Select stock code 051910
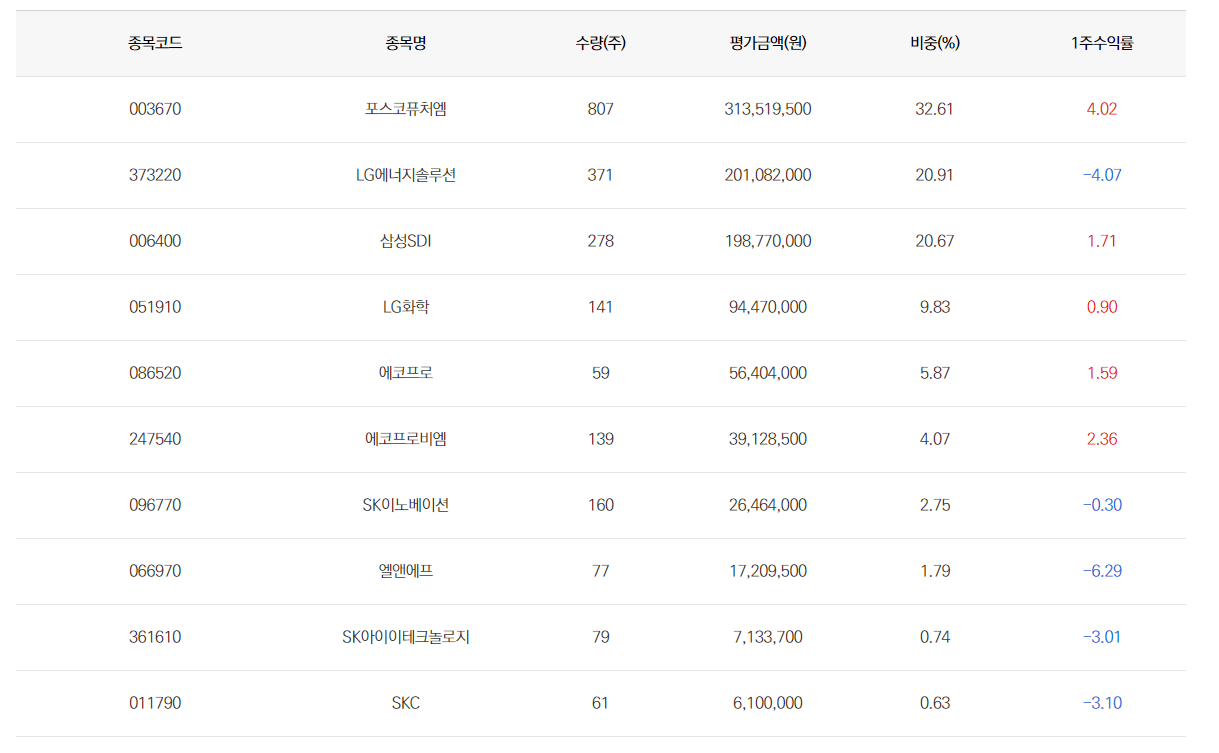Screen dimensions: 1219x753 (155, 307)
